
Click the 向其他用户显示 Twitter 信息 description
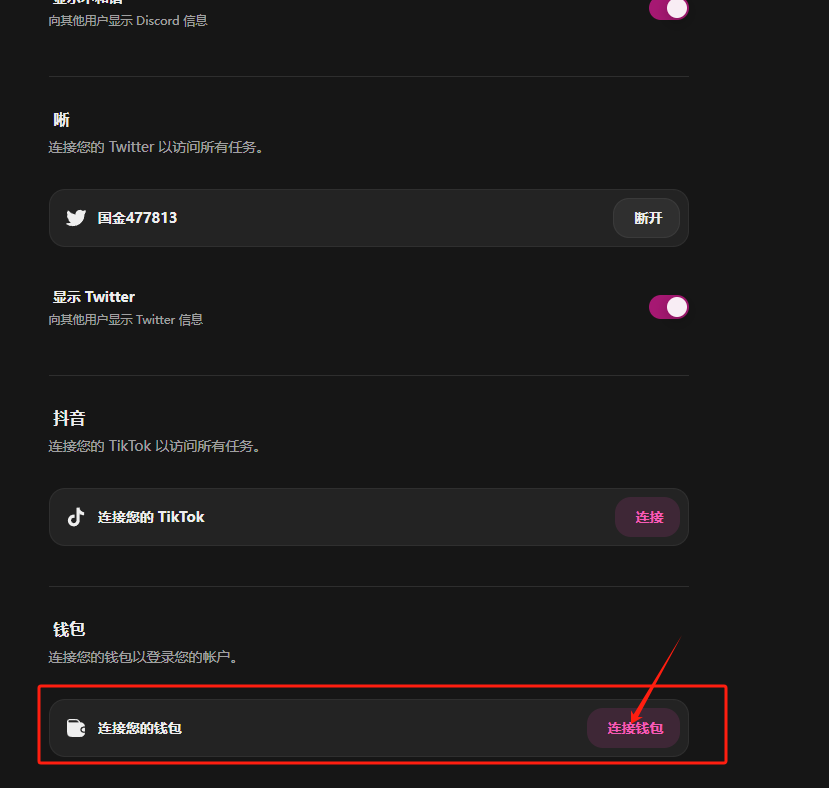[126, 319]
